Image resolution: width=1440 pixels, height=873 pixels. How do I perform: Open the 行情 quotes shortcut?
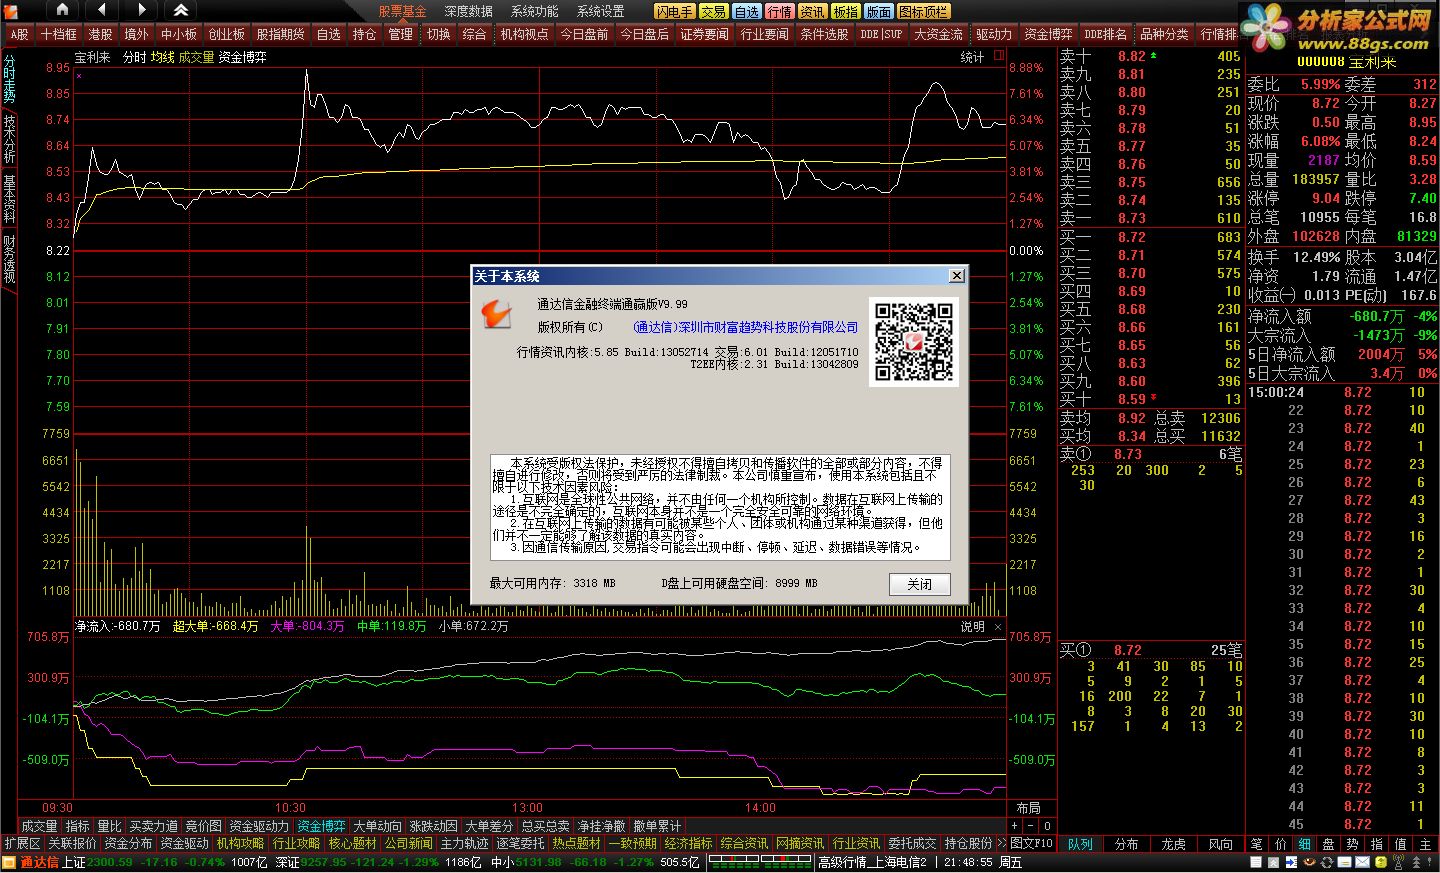780,11
